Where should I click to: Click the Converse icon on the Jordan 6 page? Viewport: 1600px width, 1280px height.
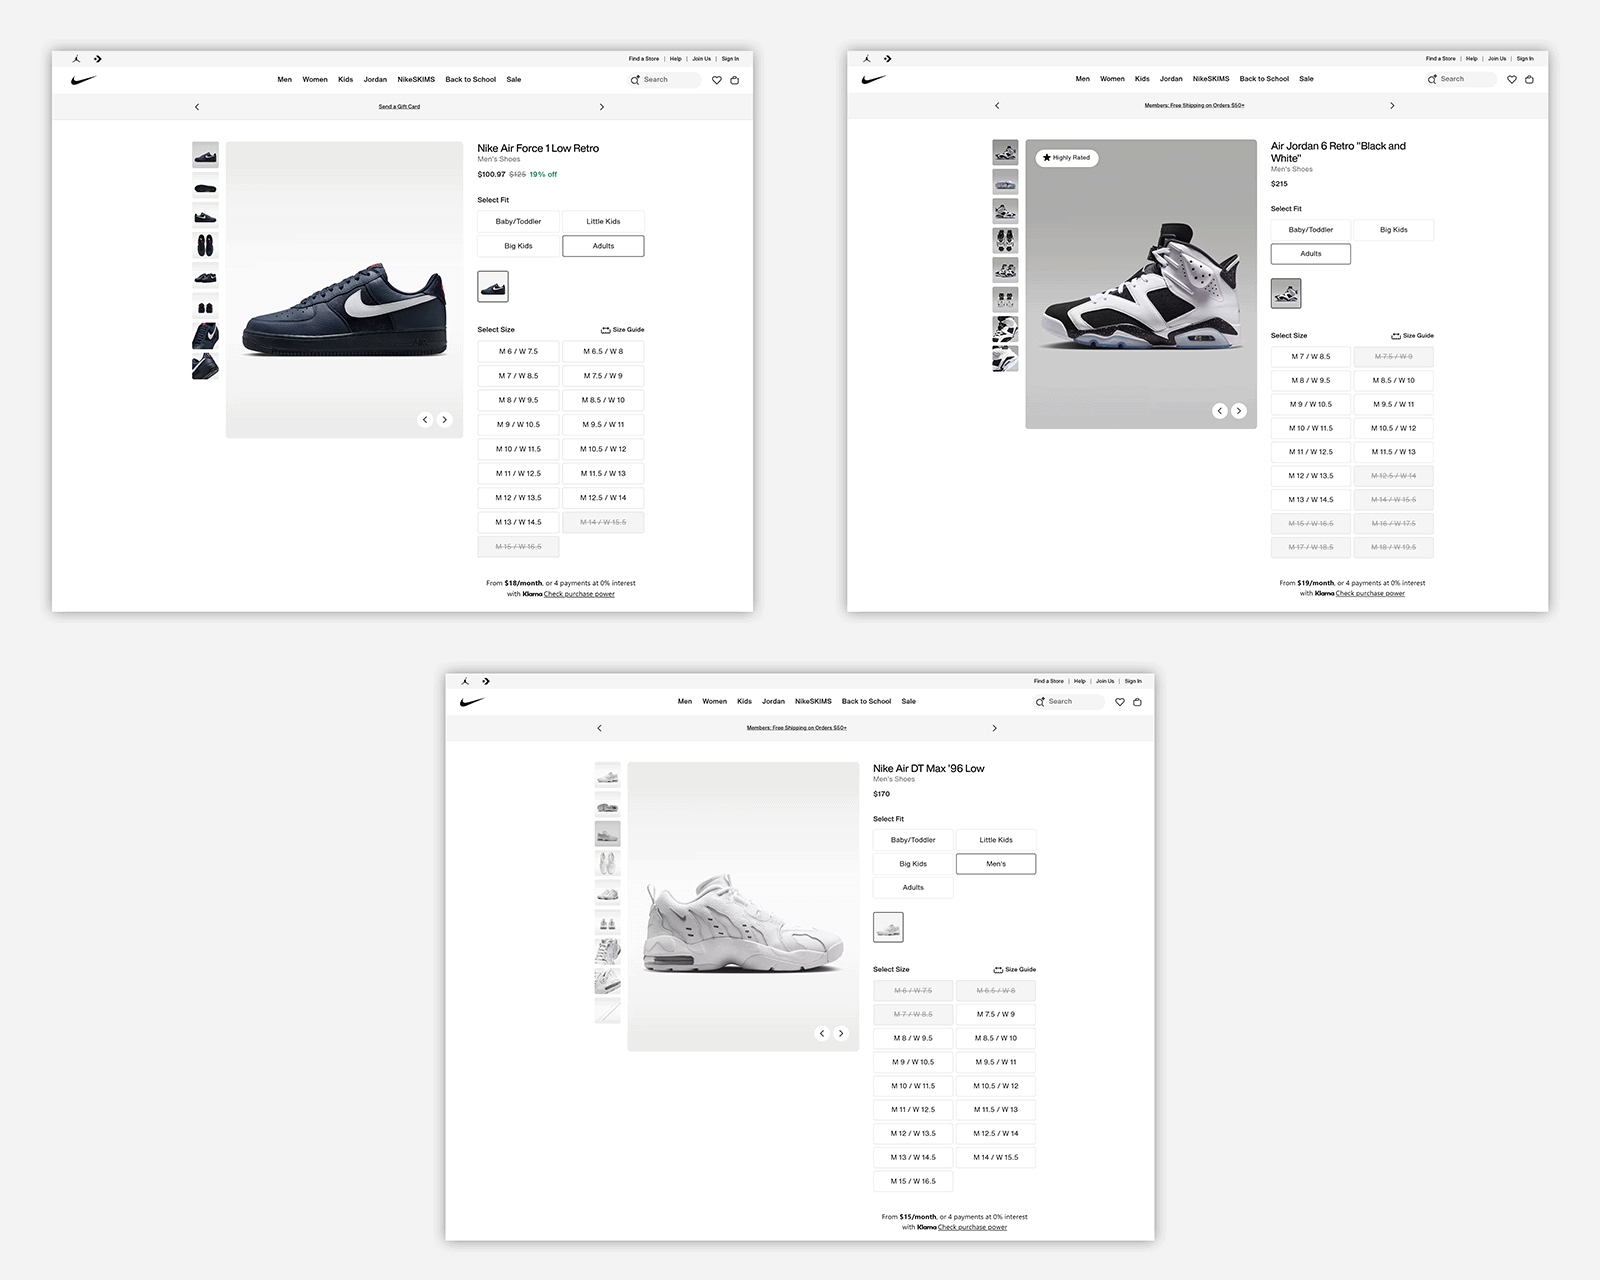(x=888, y=59)
